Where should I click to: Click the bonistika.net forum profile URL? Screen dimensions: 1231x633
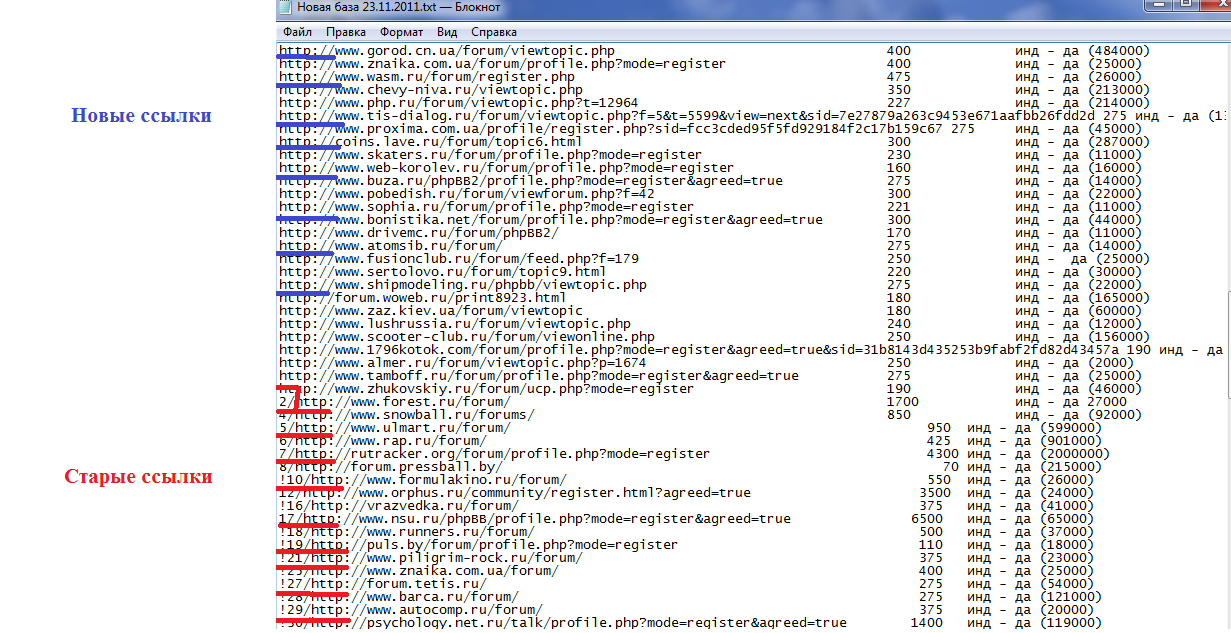point(551,220)
